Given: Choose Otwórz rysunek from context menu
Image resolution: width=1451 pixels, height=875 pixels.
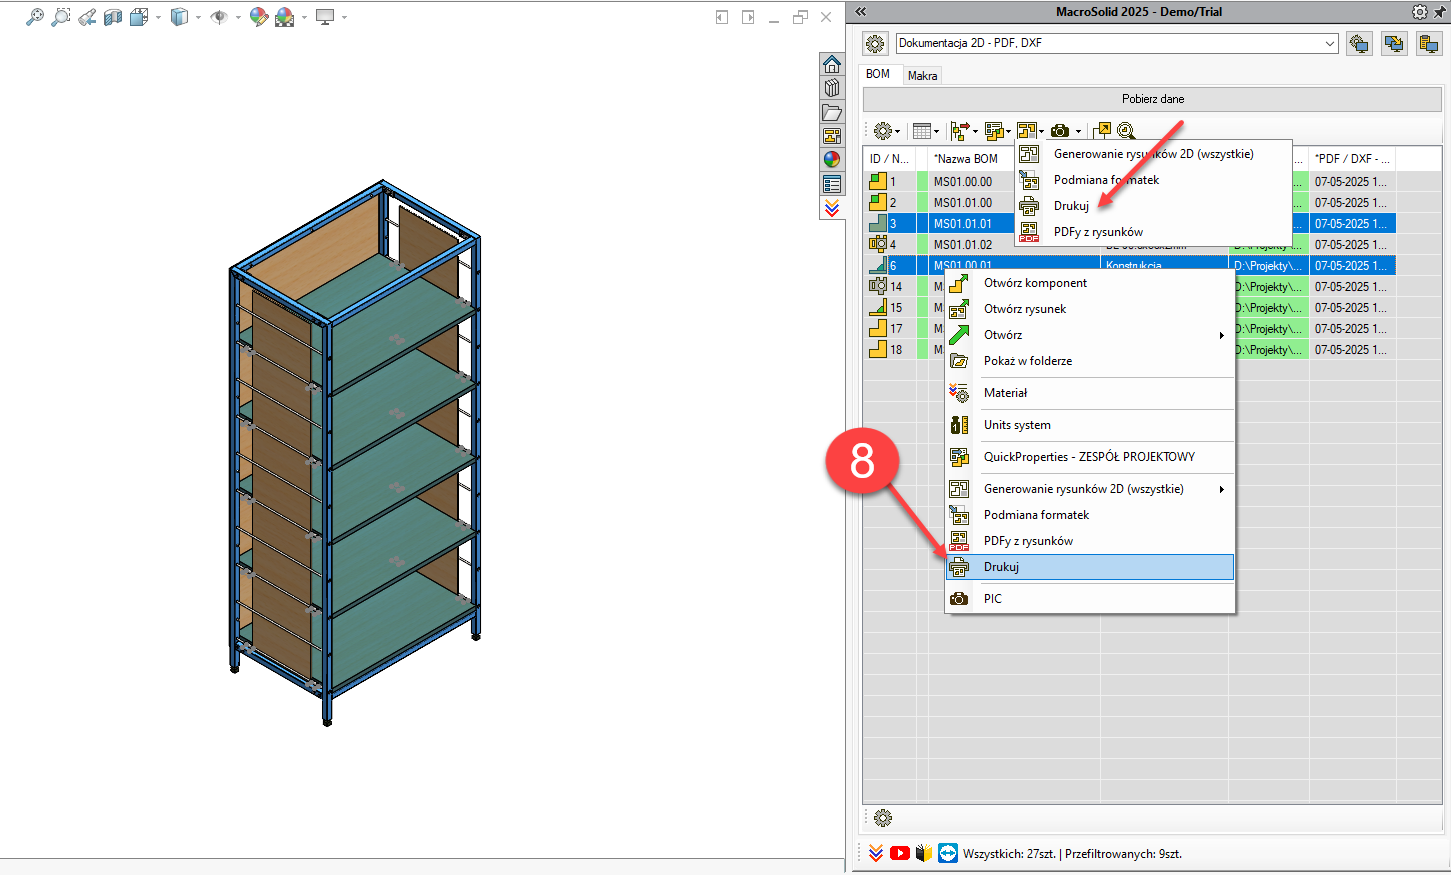Looking at the screenshot, I should (x=1090, y=309).
